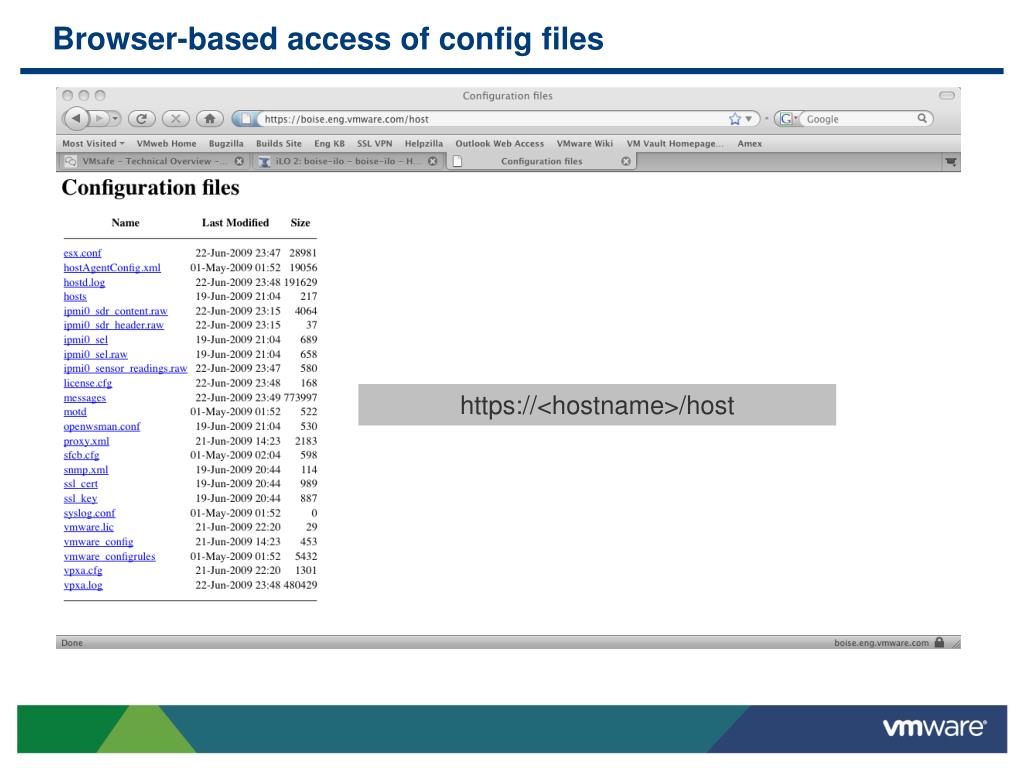This screenshot has width=1024, height=768.
Task: Open the hostAgentConfig.xml link
Action: tap(112, 268)
